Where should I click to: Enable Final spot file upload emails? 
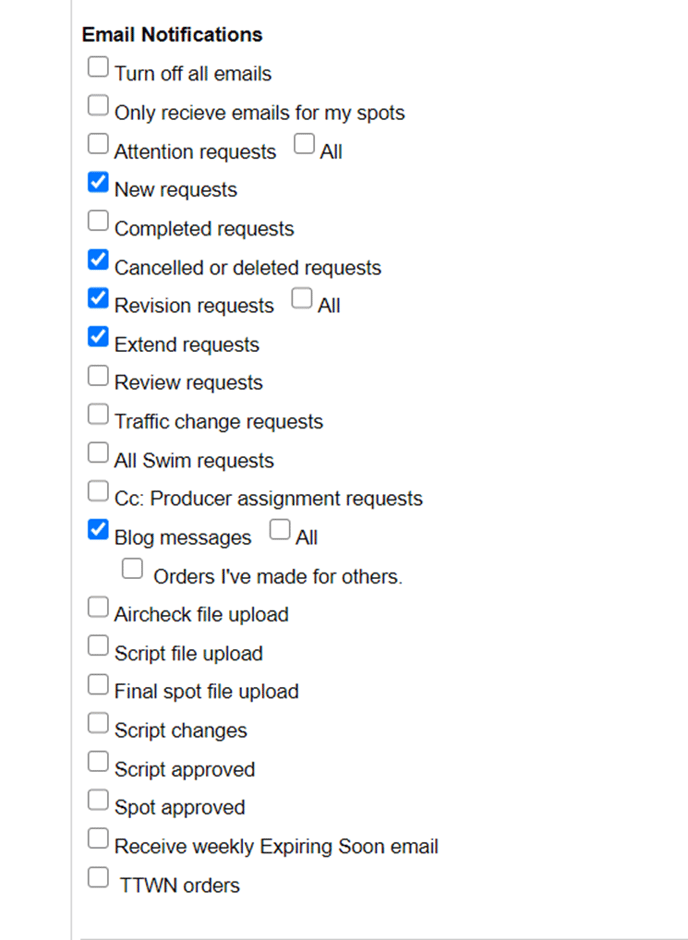[x=98, y=684]
